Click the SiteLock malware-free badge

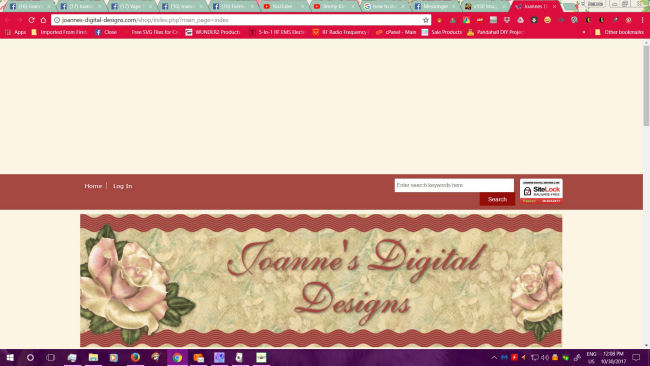(541, 191)
